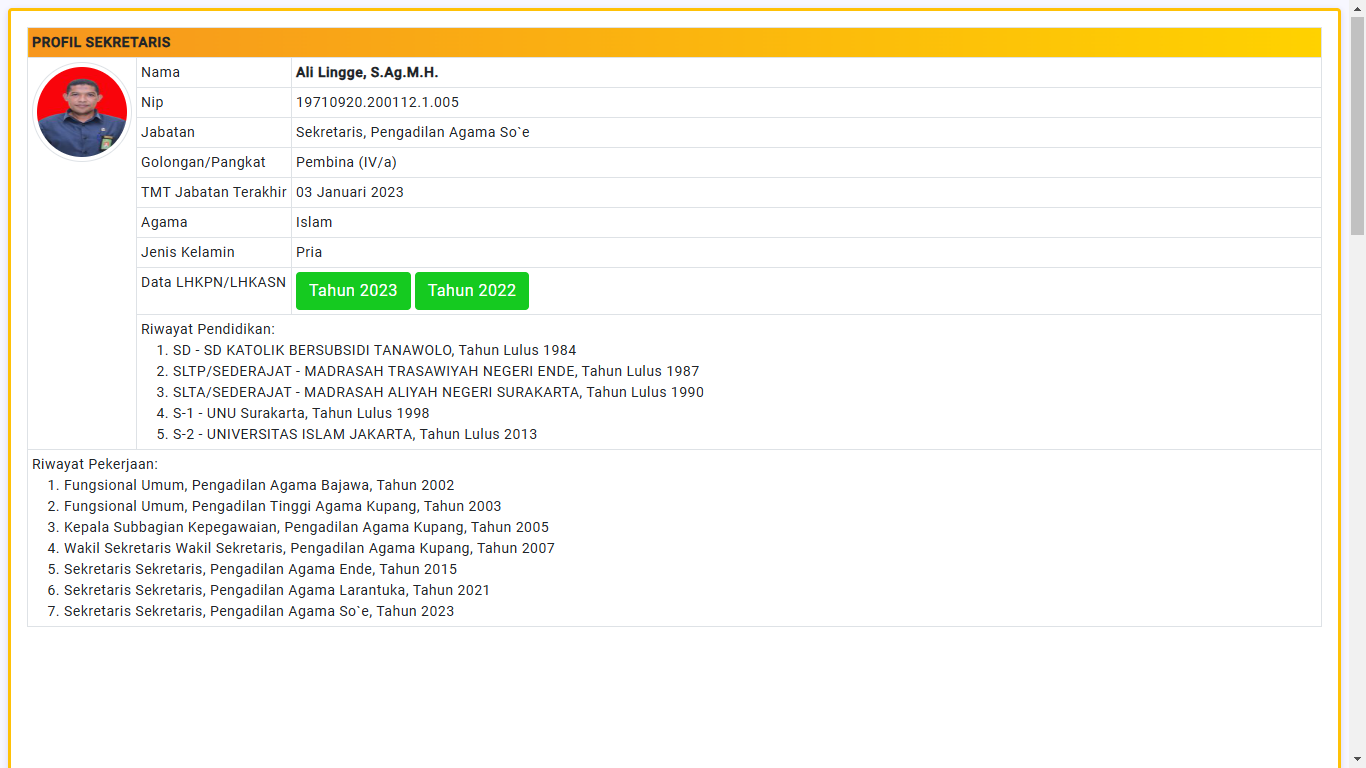Select the Islam value

314,223
